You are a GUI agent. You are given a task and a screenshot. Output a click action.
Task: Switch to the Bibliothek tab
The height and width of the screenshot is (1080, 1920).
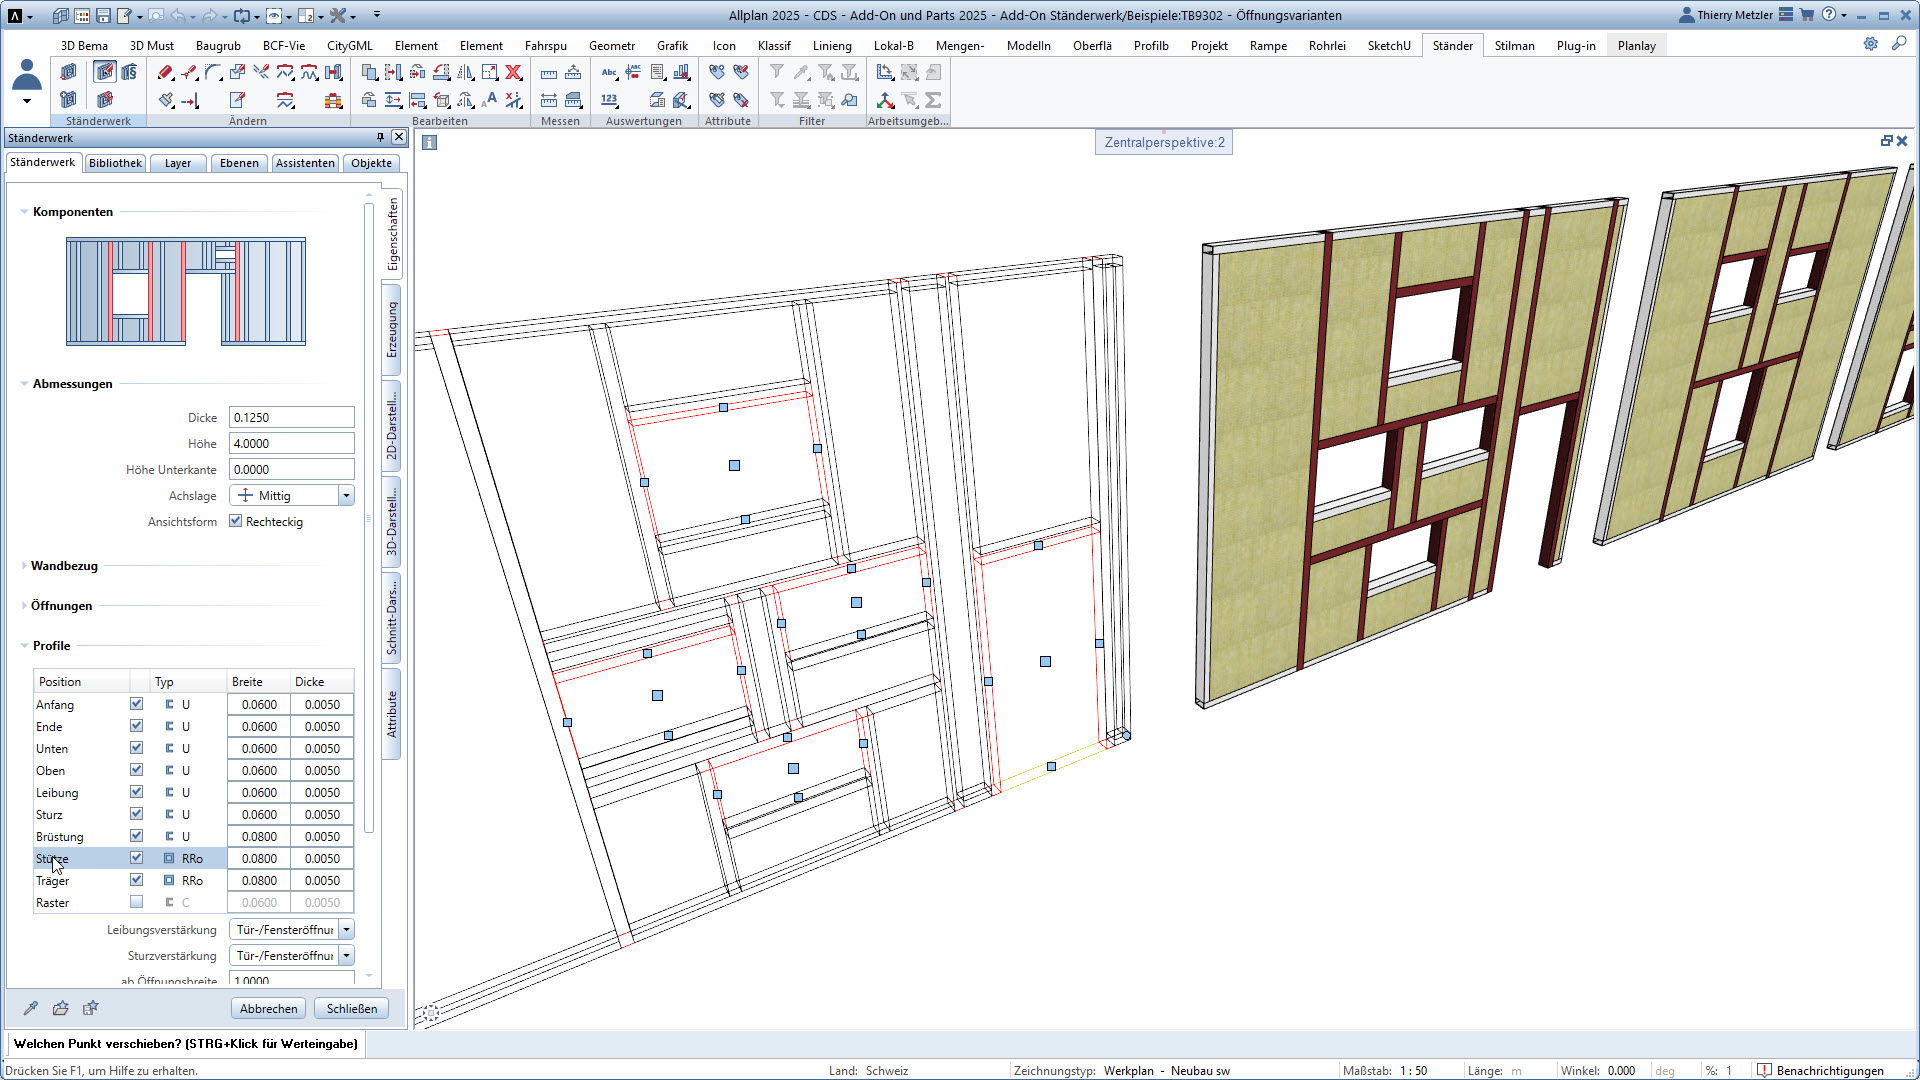click(x=115, y=163)
